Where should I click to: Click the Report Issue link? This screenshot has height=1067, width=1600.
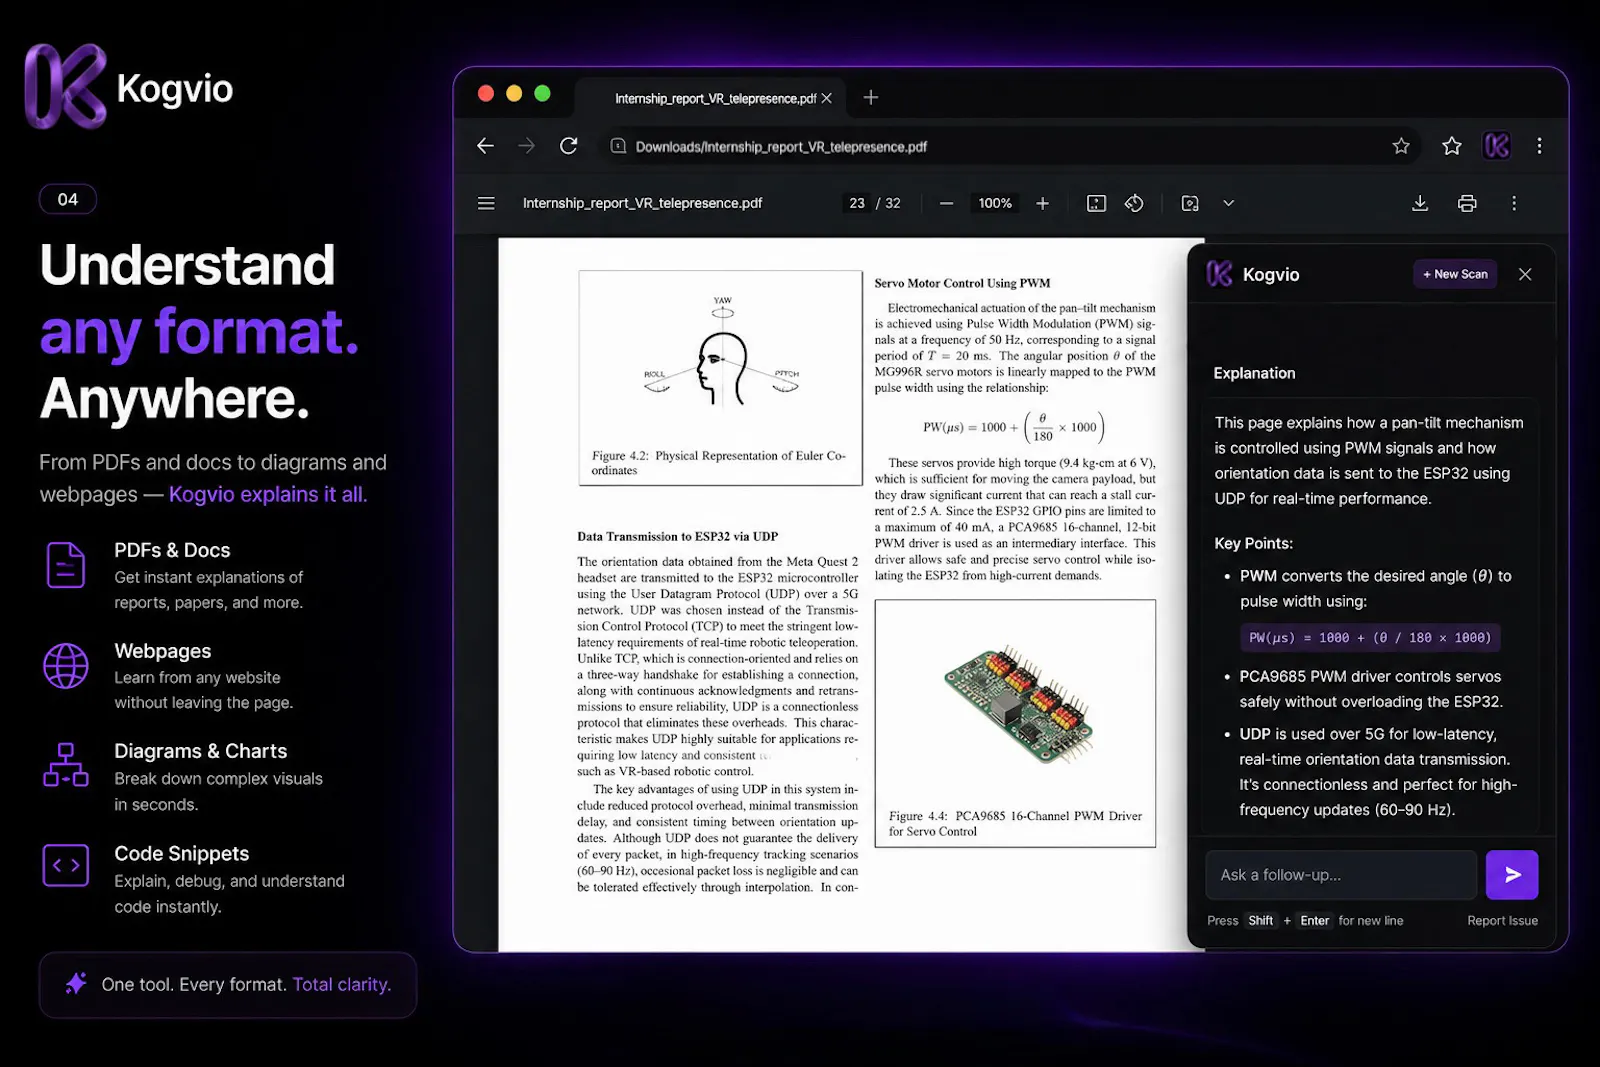1502,921
